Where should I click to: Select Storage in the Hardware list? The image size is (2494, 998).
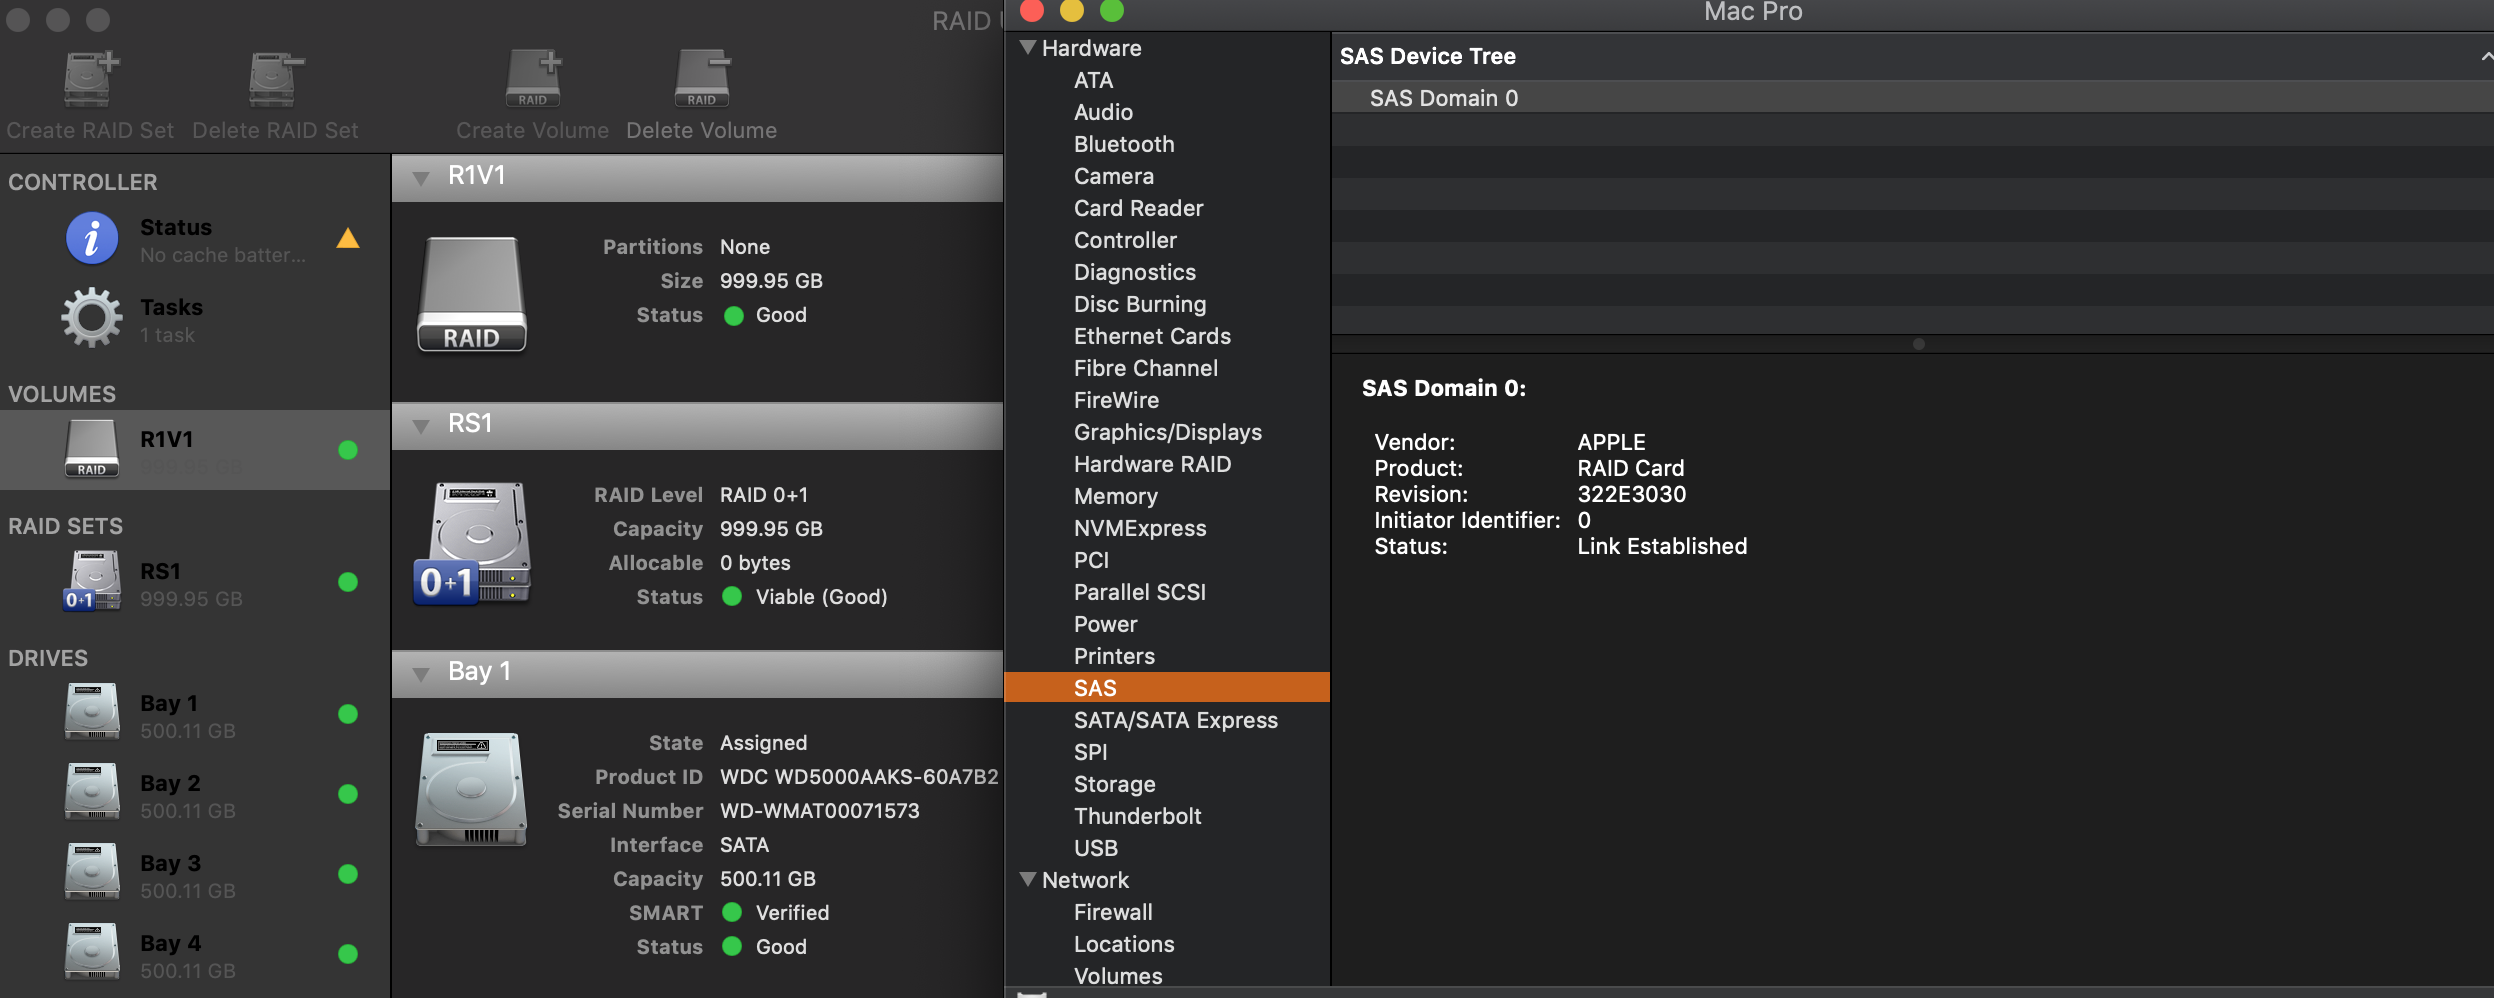[1114, 784]
